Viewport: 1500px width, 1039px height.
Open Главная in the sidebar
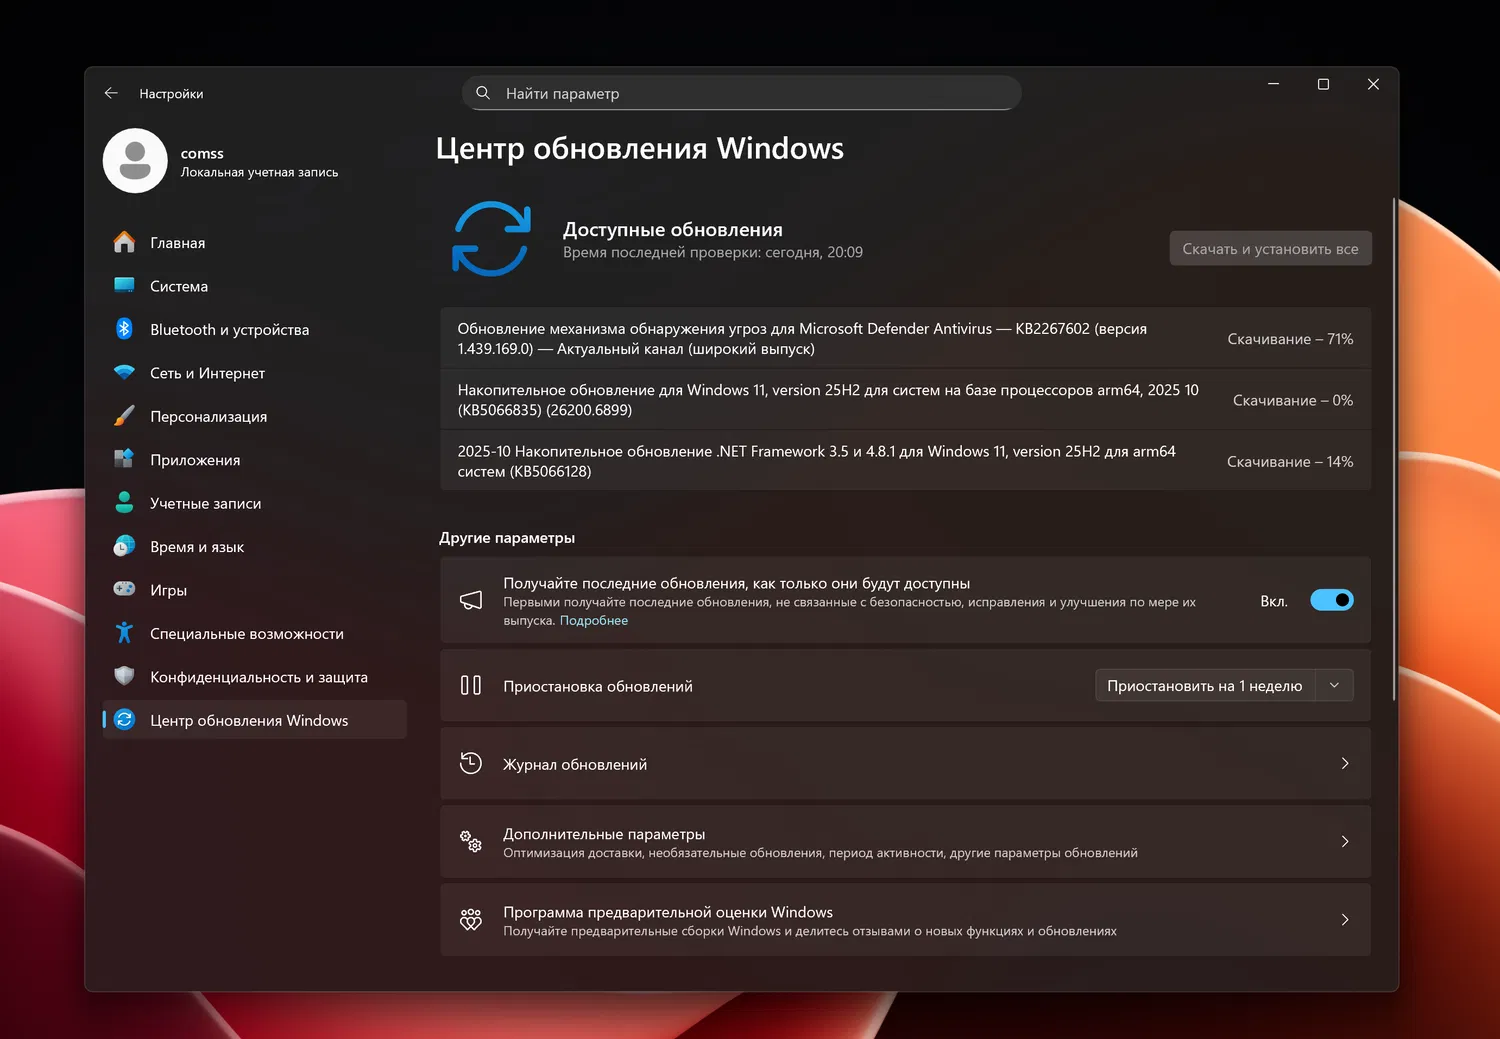click(255, 243)
